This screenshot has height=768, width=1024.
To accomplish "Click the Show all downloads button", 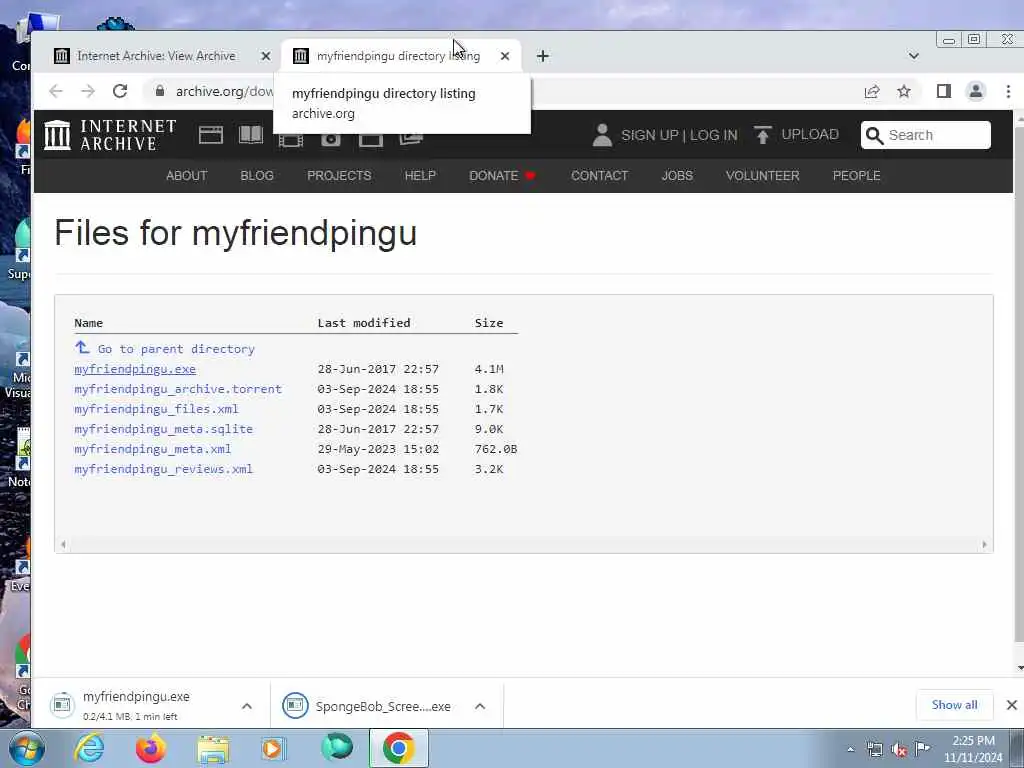I will click(955, 705).
